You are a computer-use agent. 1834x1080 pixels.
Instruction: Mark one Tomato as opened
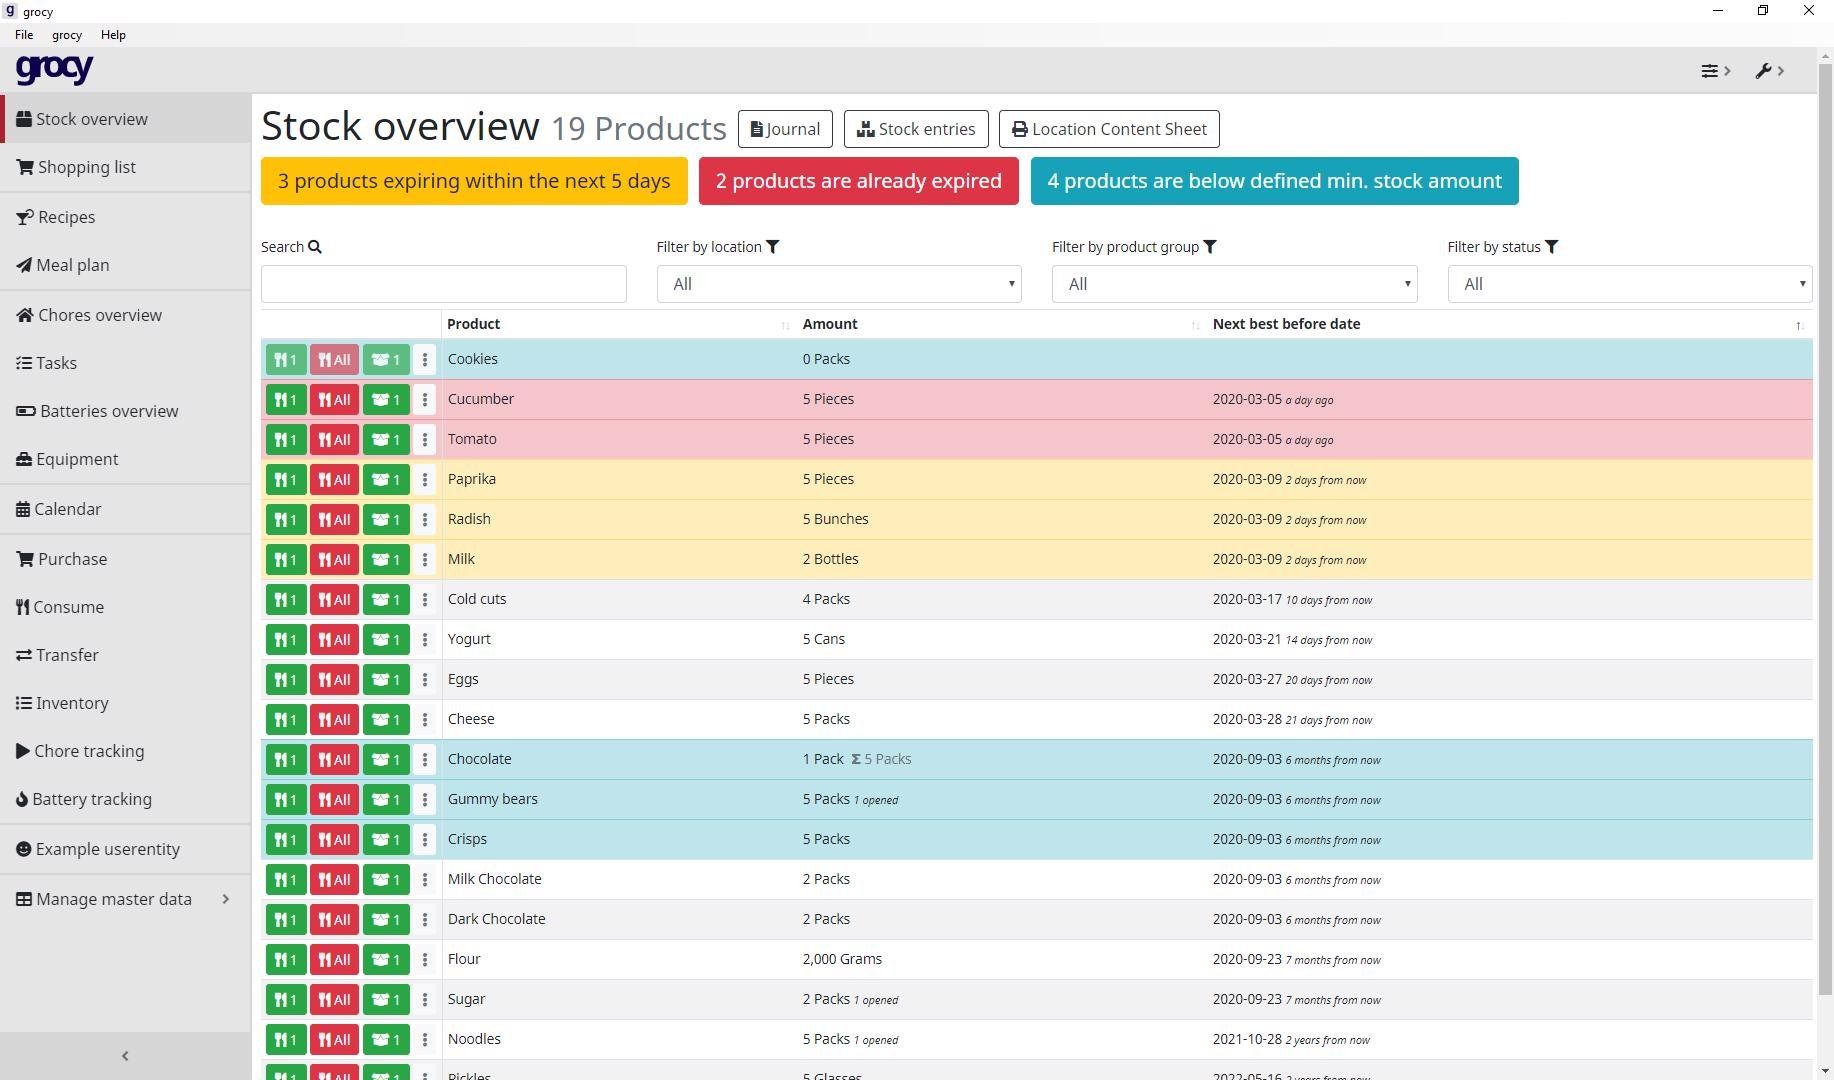tap(385, 439)
